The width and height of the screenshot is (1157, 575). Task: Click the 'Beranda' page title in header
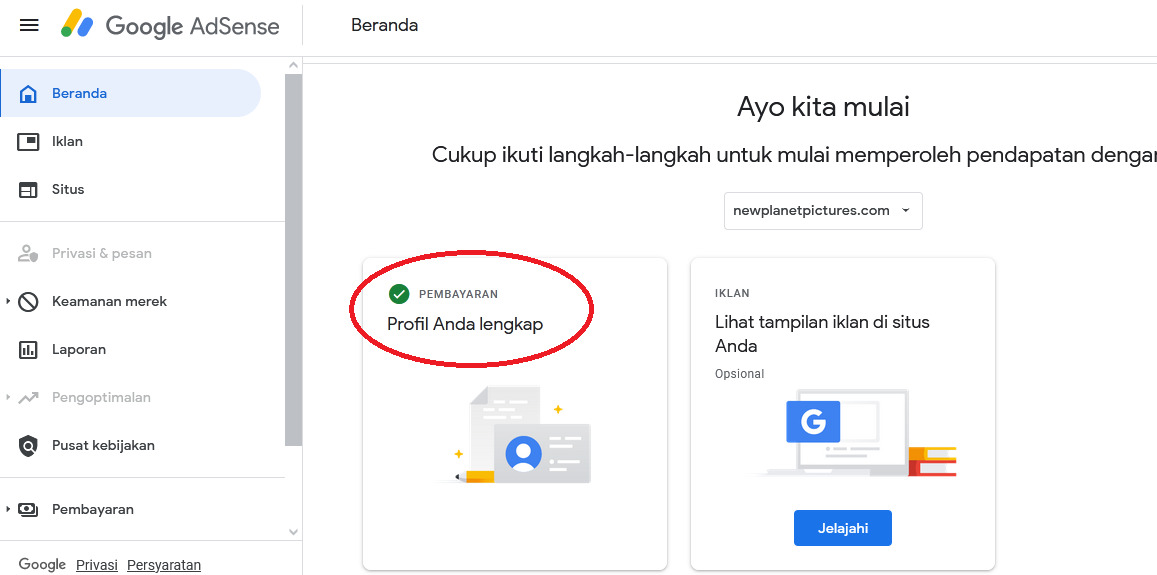(x=384, y=26)
